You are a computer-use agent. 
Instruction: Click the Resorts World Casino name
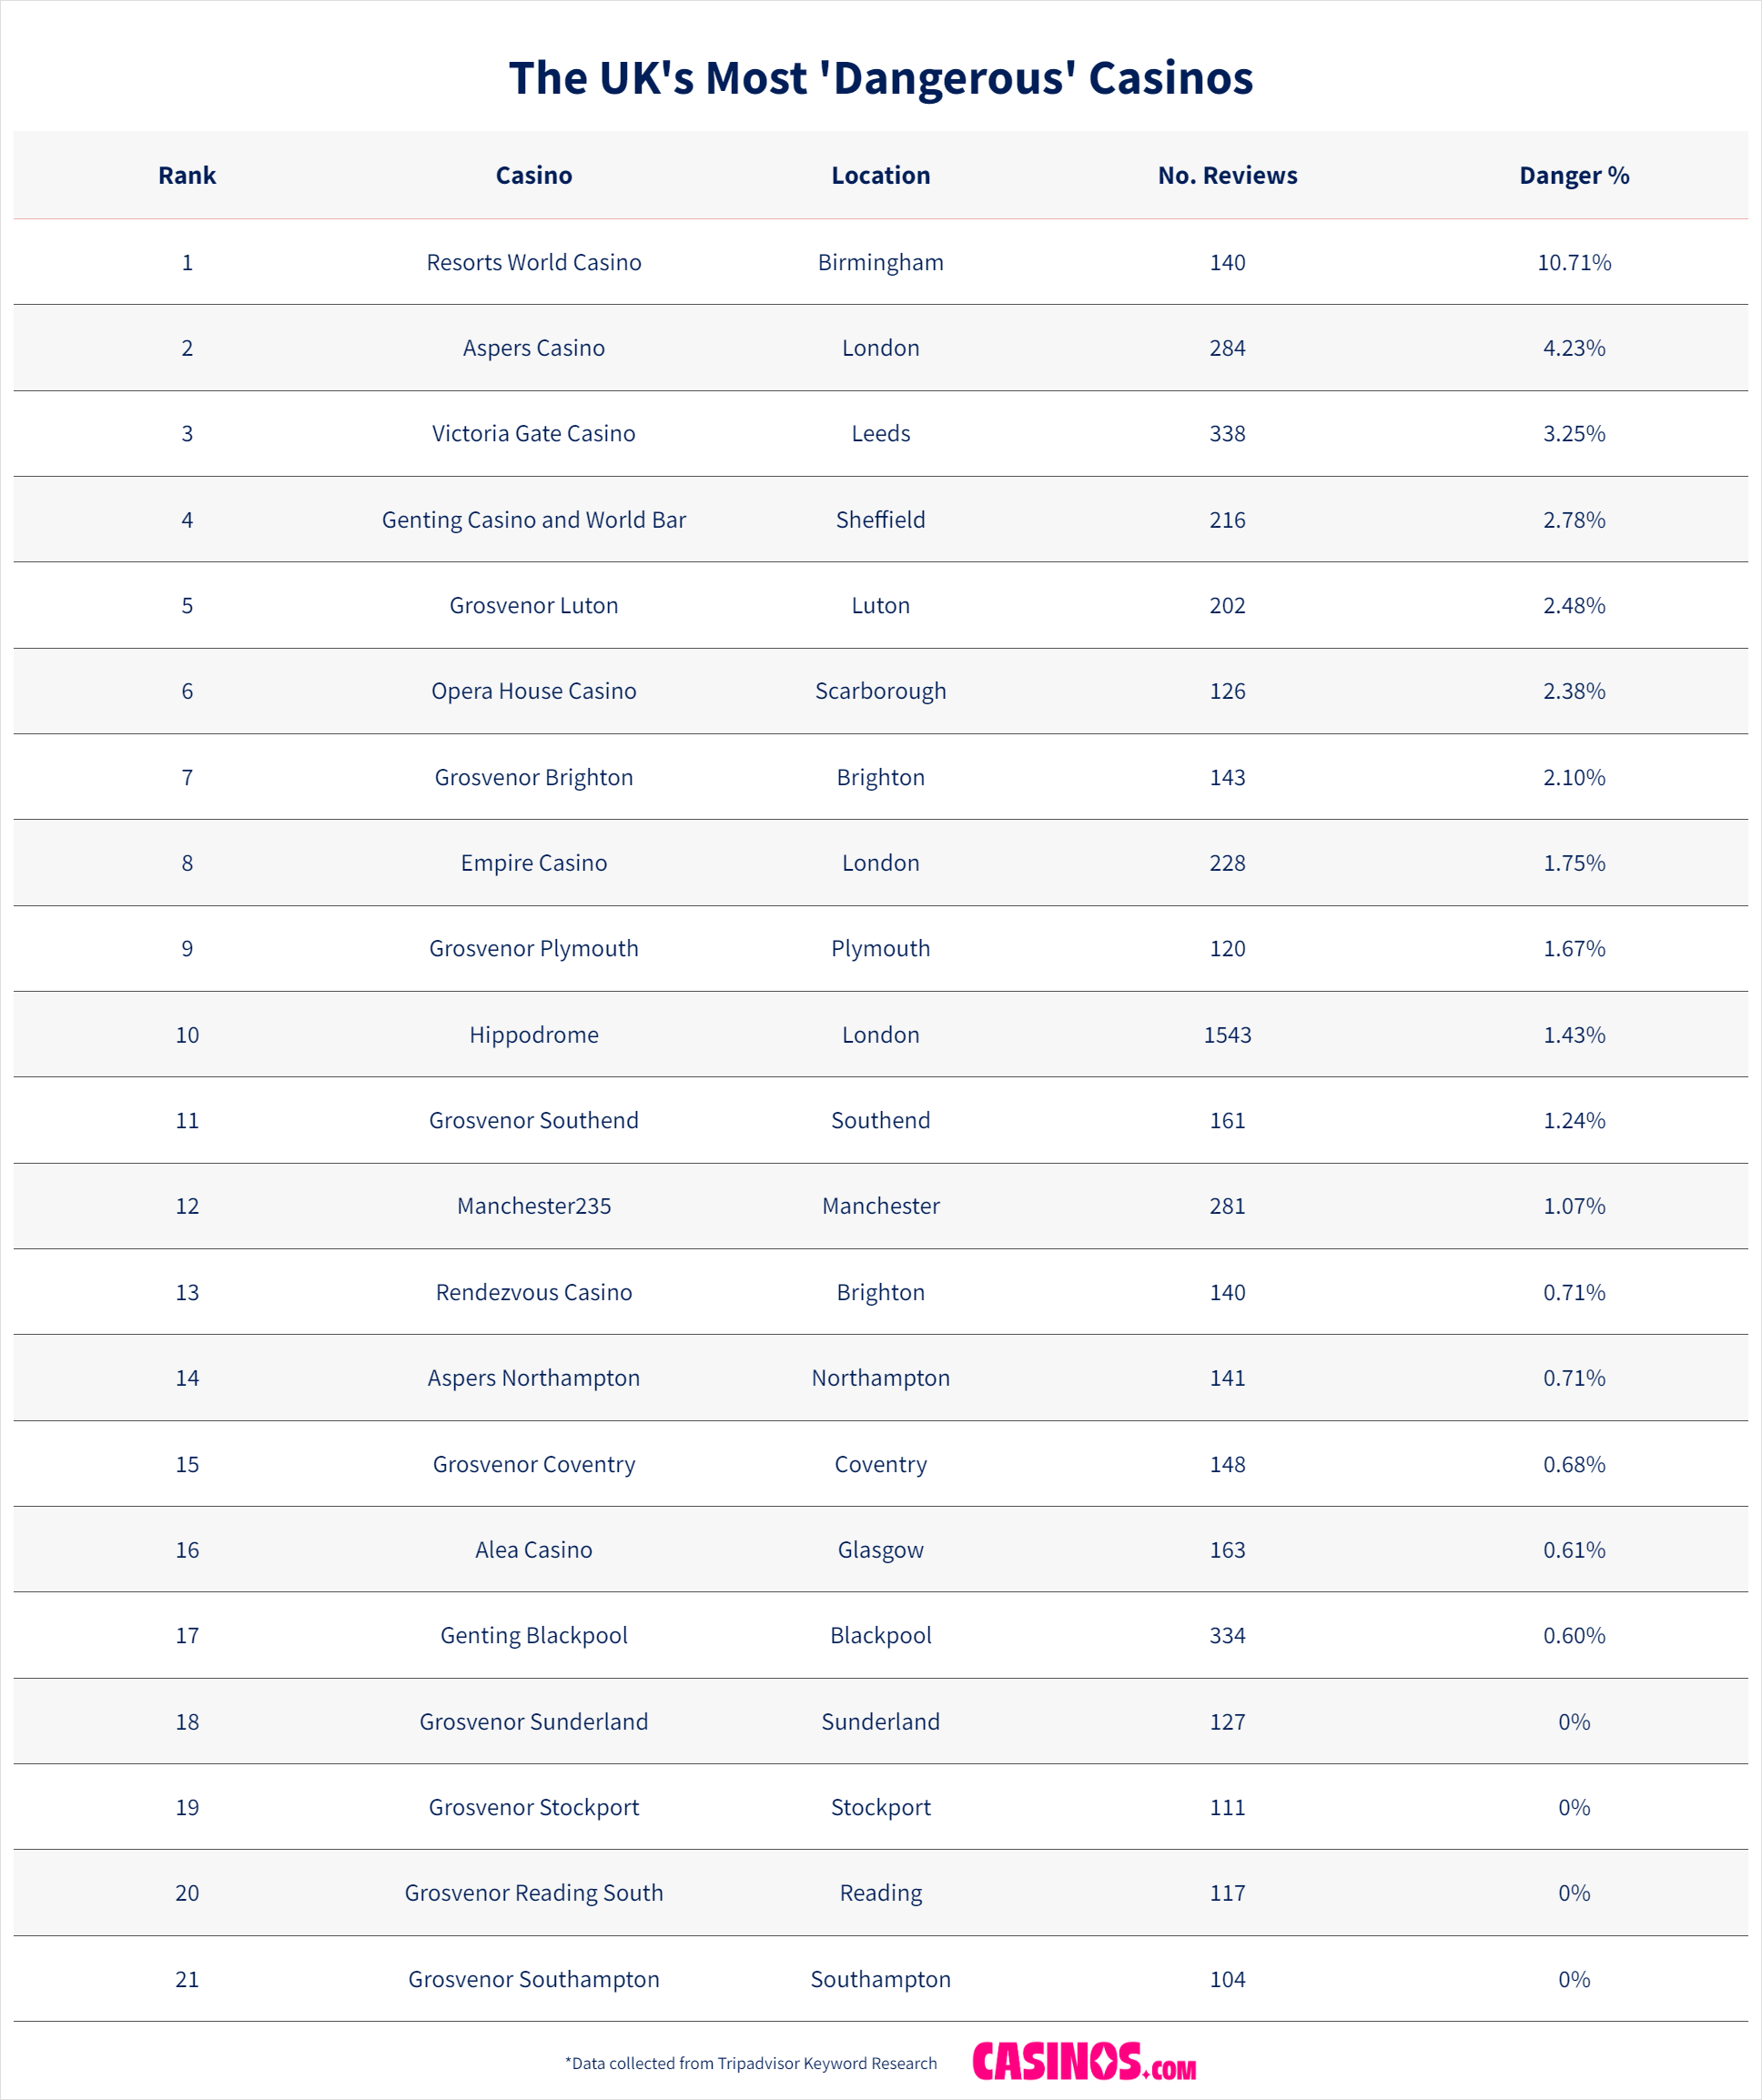tap(533, 262)
